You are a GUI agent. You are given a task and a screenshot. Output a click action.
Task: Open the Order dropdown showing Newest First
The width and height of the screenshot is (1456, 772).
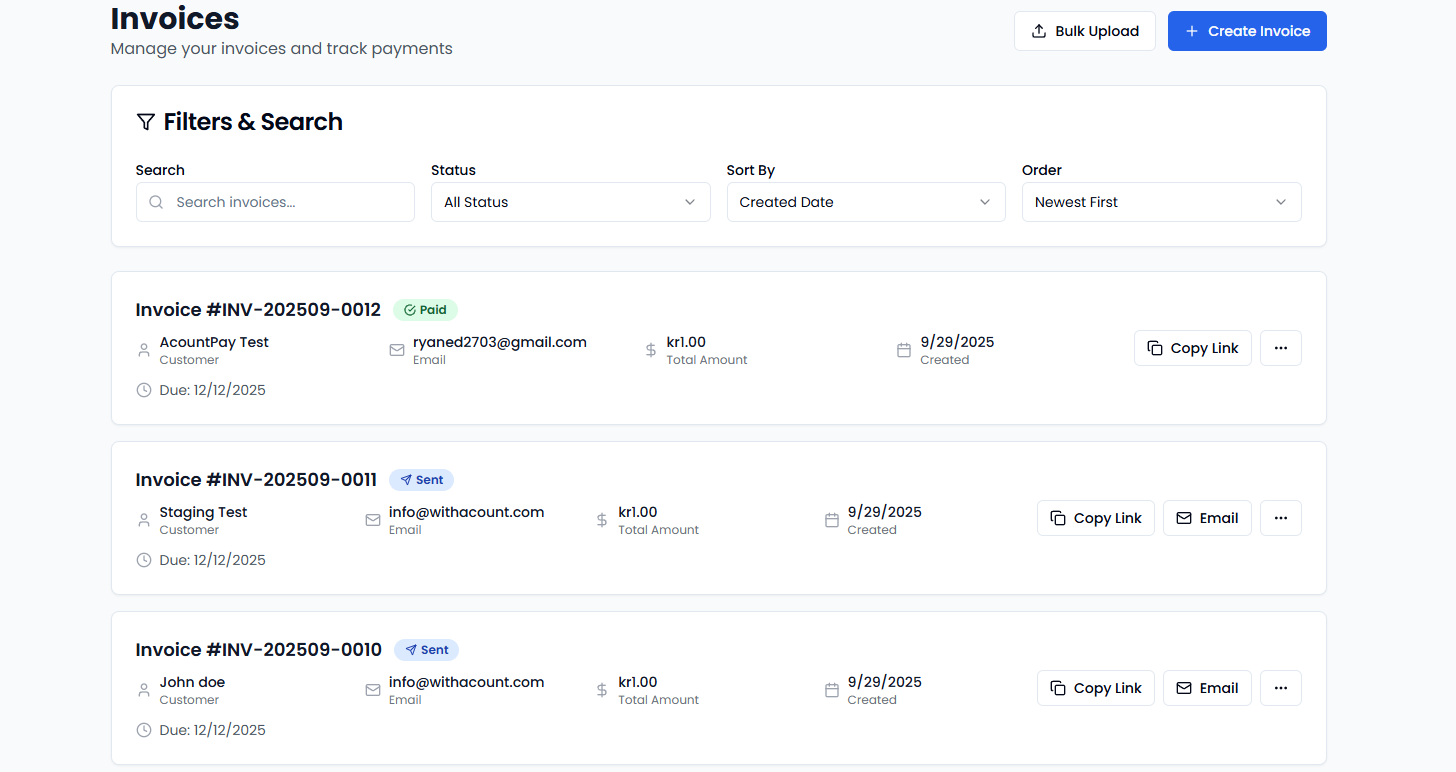(1161, 202)
